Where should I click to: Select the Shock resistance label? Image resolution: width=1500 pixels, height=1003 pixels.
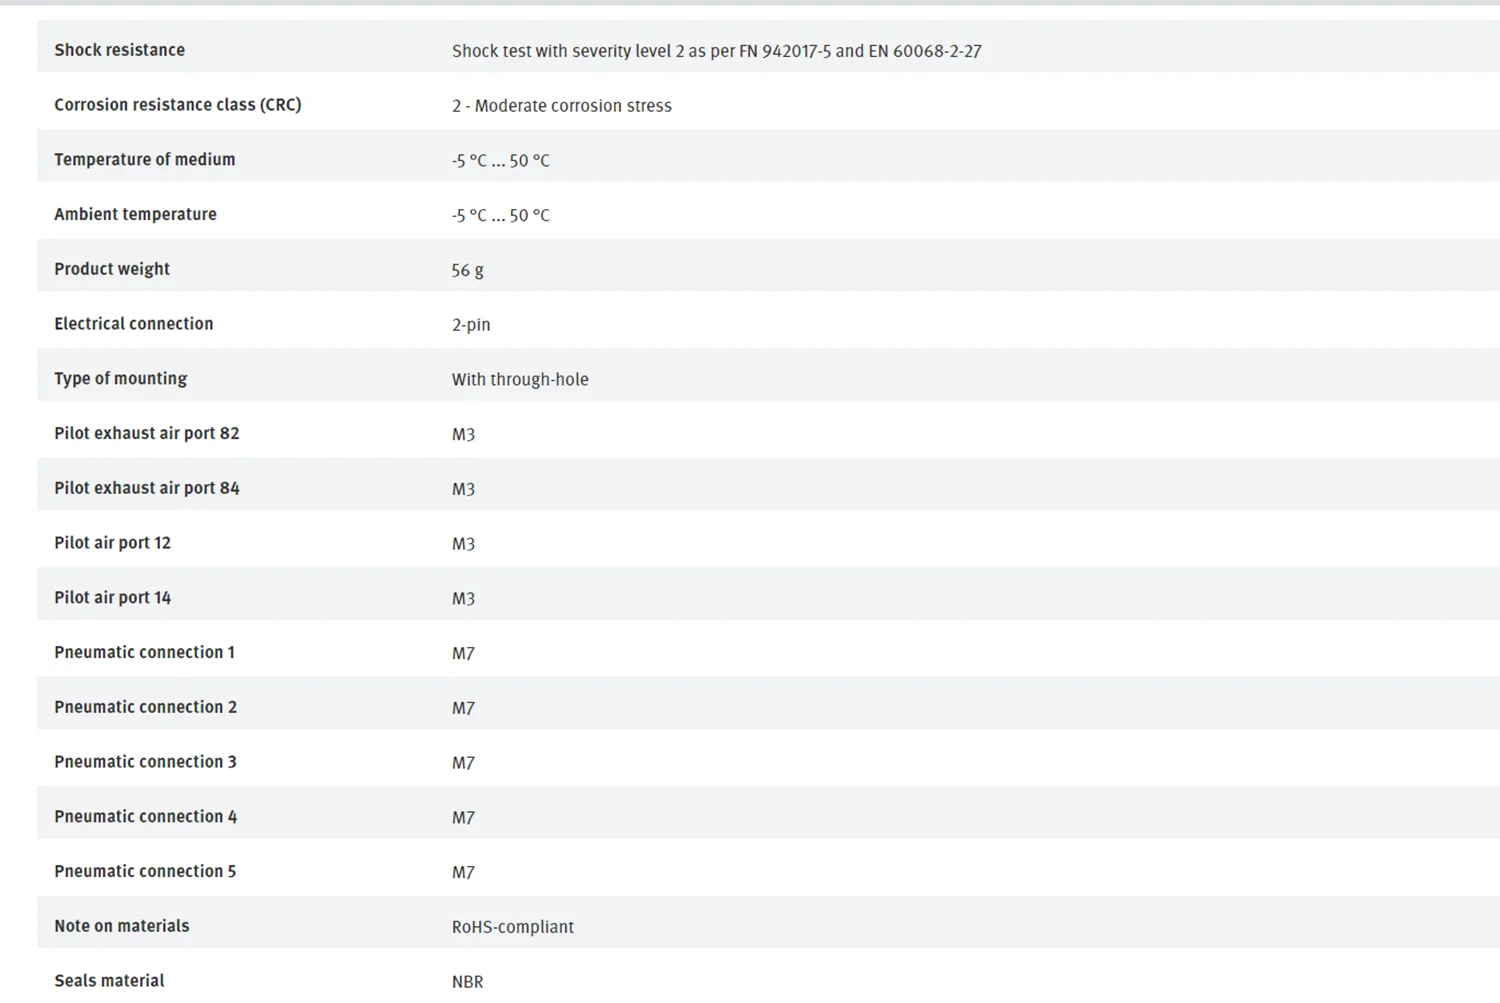119,50
